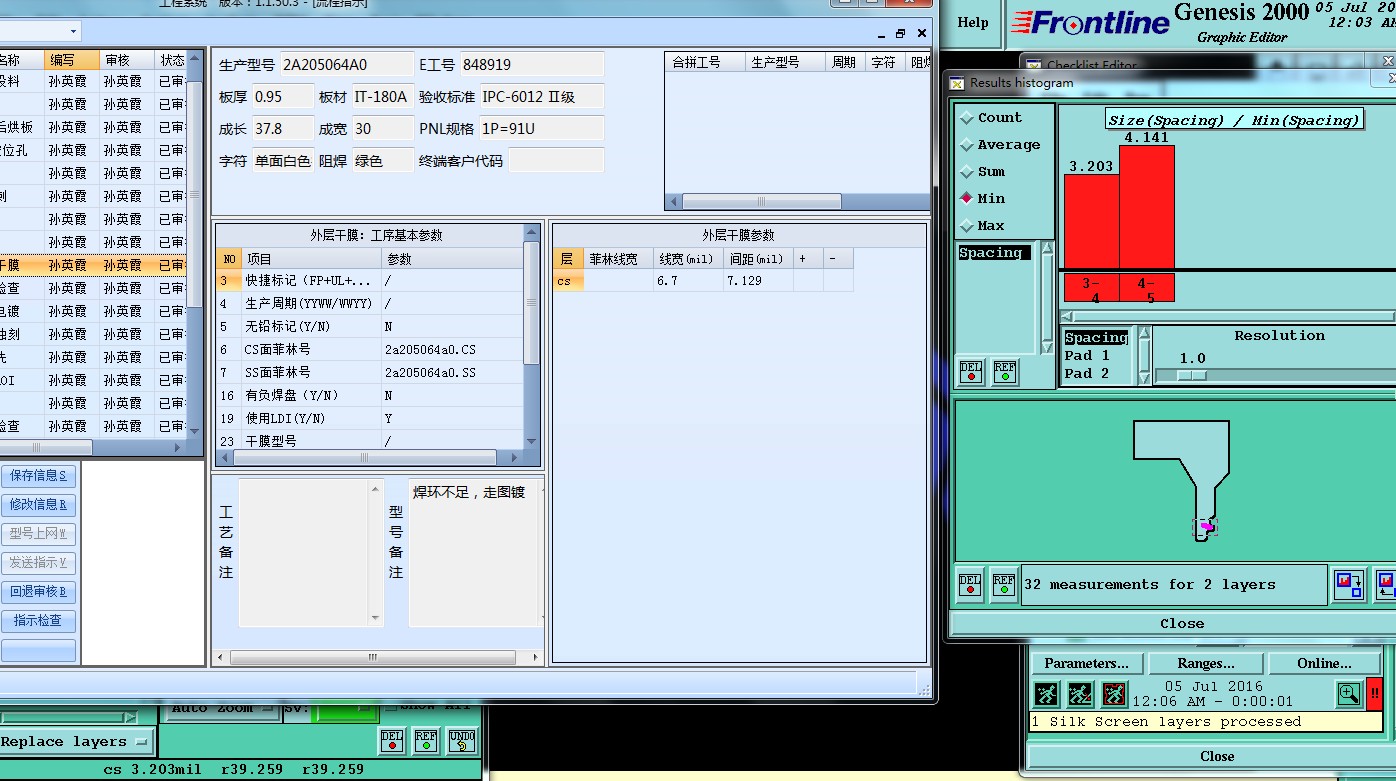The image size is (1396, 781).
Task: Click 保存信息 button
Action: pyautogui.click(x=39, y=476)
